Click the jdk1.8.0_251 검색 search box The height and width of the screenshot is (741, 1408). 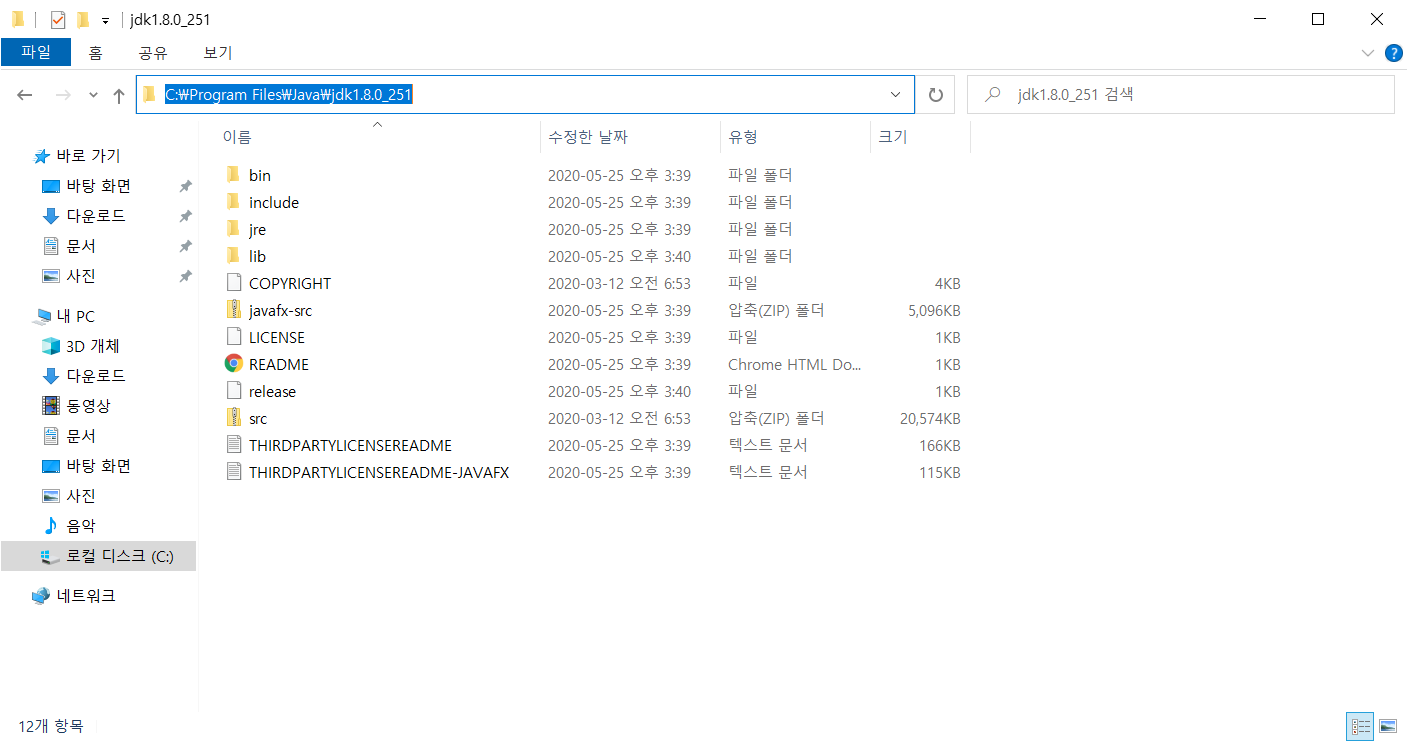tap(1181, 95)
